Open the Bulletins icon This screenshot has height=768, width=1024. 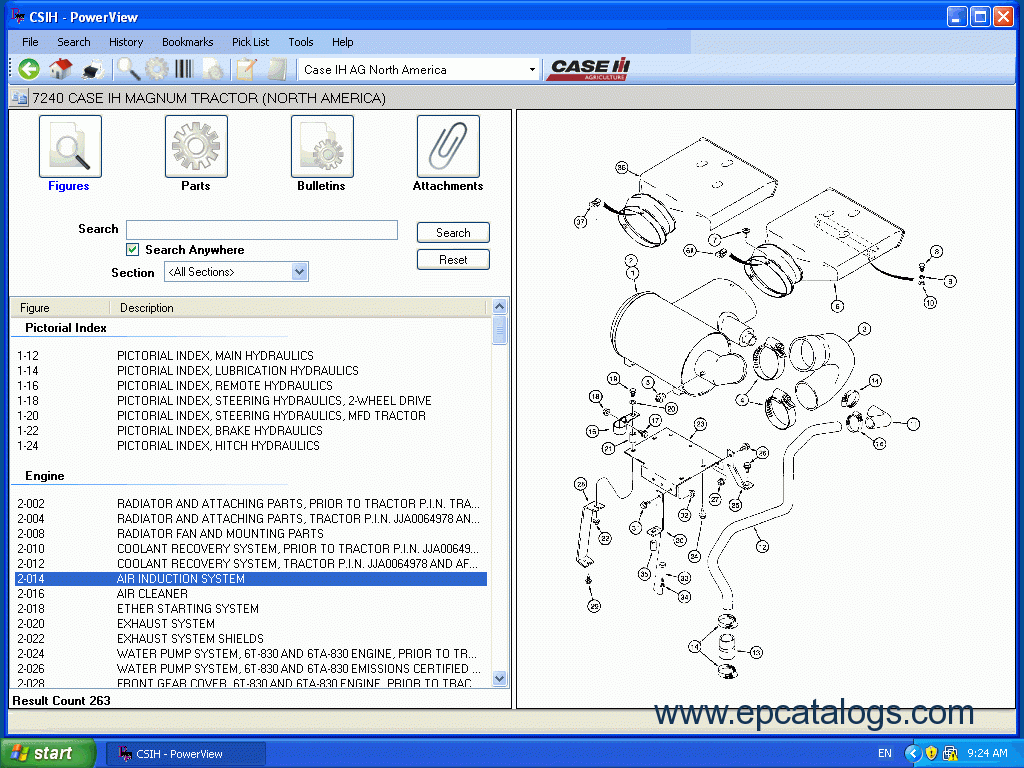[x=321, y=147]
